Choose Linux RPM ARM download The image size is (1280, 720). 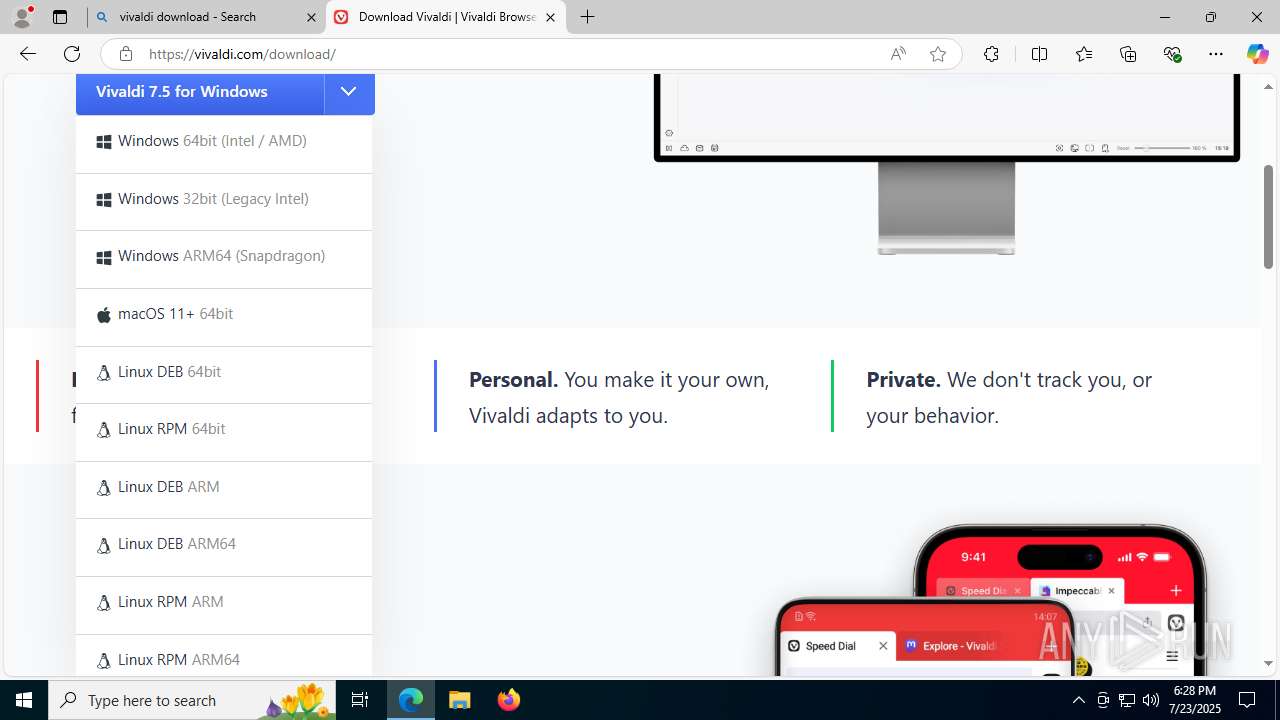tap(224, 604)
